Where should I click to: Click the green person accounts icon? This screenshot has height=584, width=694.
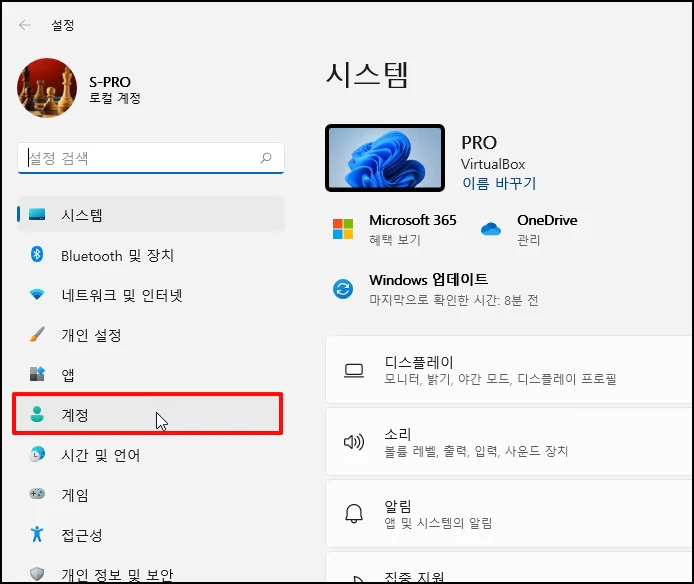click(37, 414)
